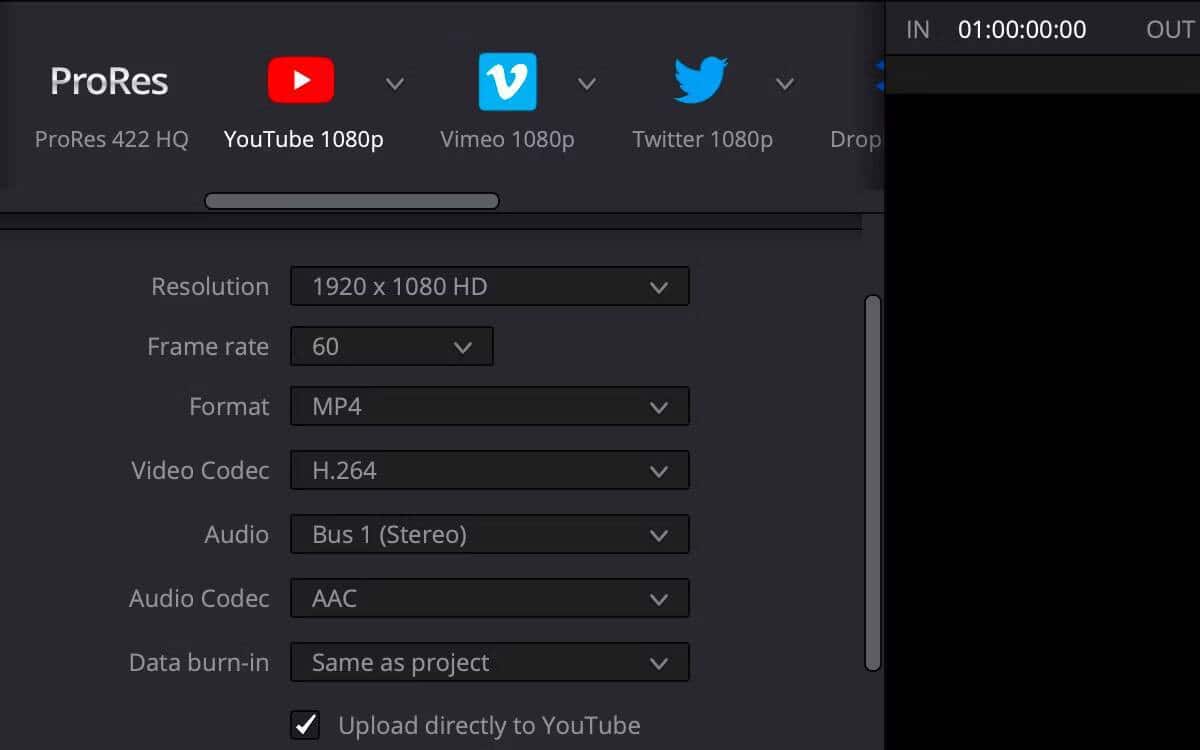Click the IN timecode field showing 01:00:00:00

click(1021, 29)
